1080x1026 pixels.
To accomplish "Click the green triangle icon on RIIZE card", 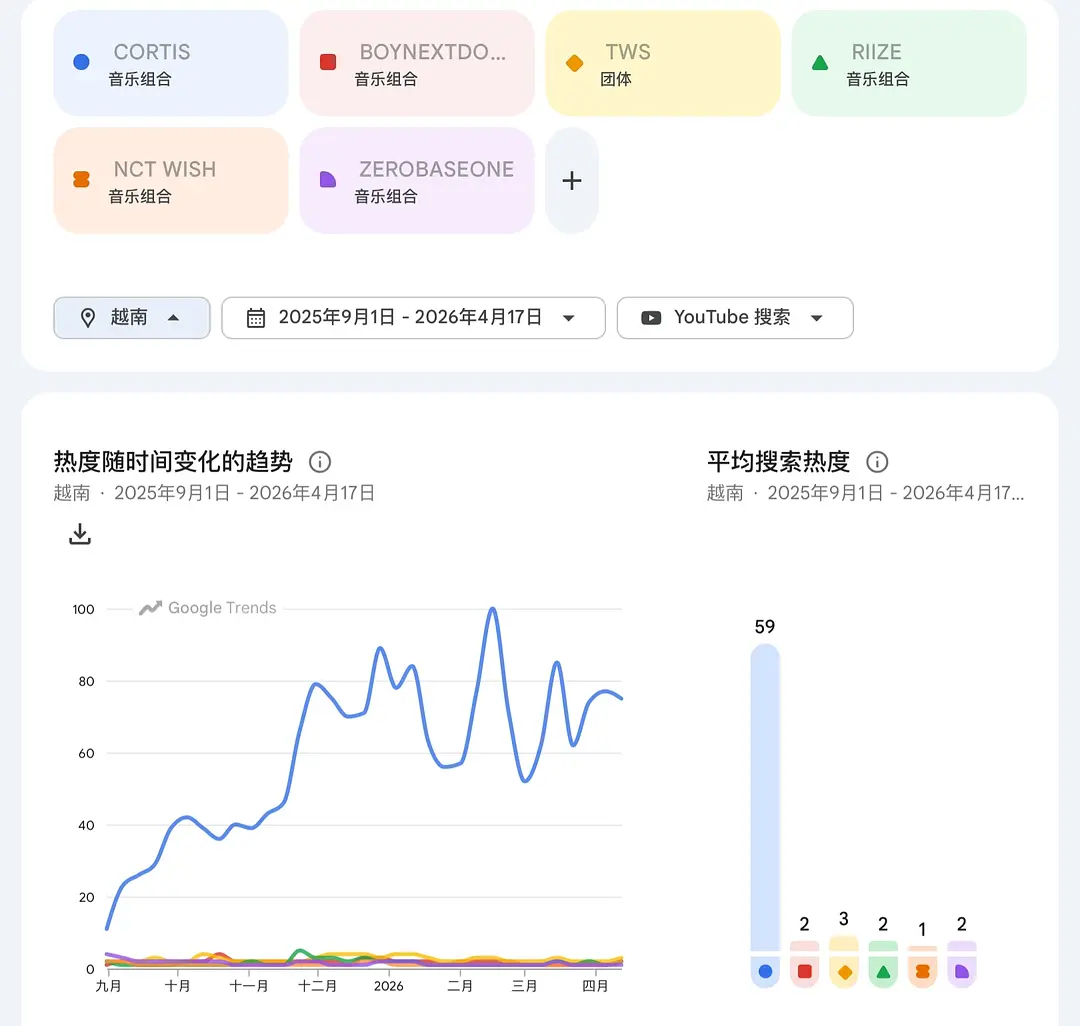I will [820, 63].
